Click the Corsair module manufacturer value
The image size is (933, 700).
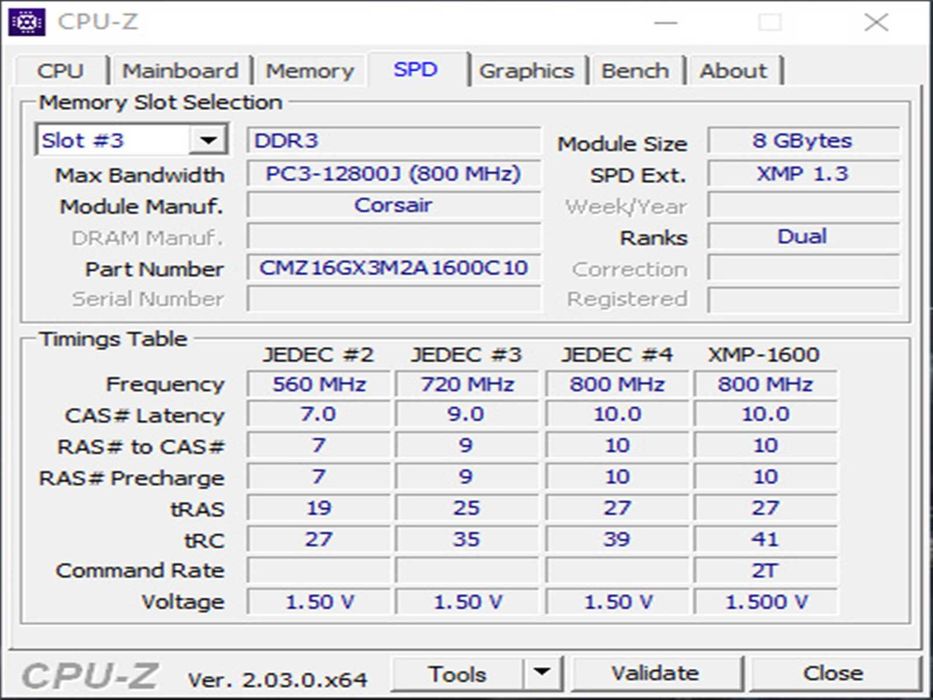click(x=394, y=205)
